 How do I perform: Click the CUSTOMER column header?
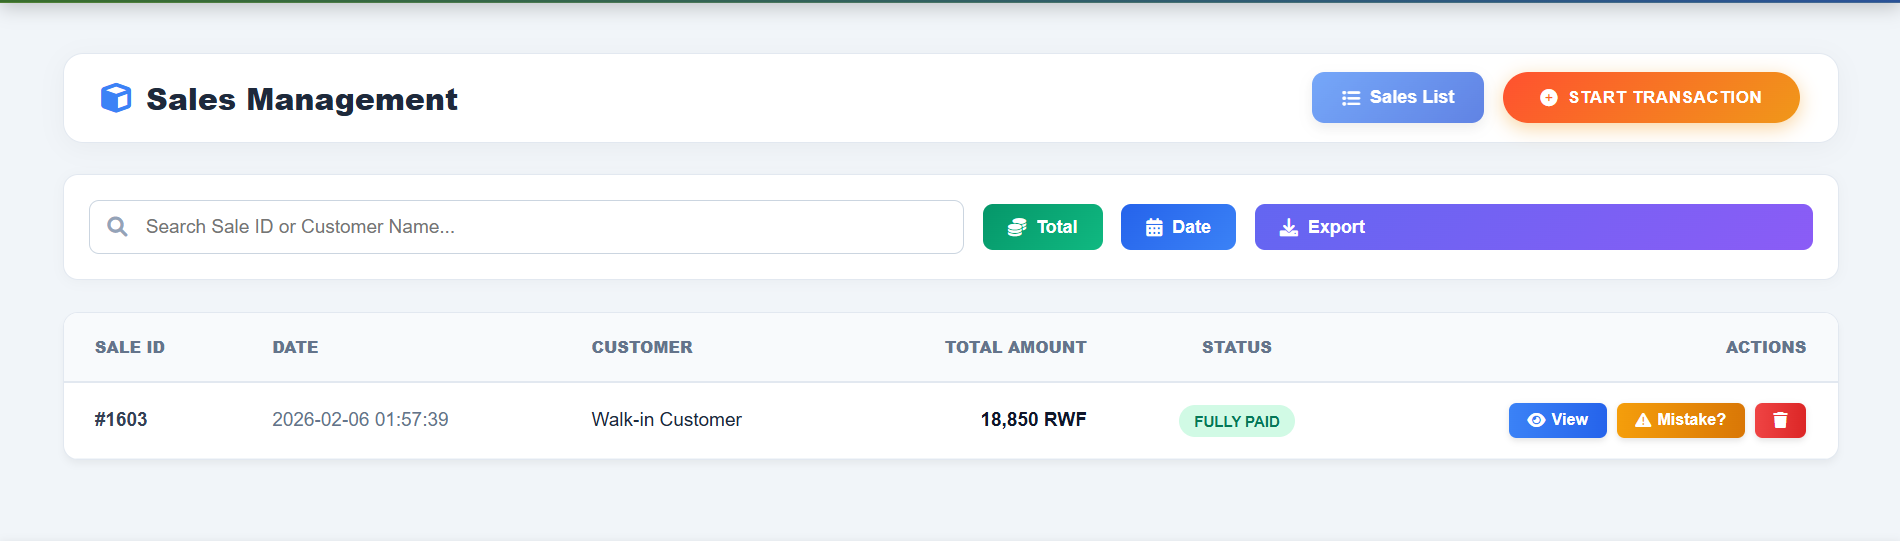tap(642, 347)
